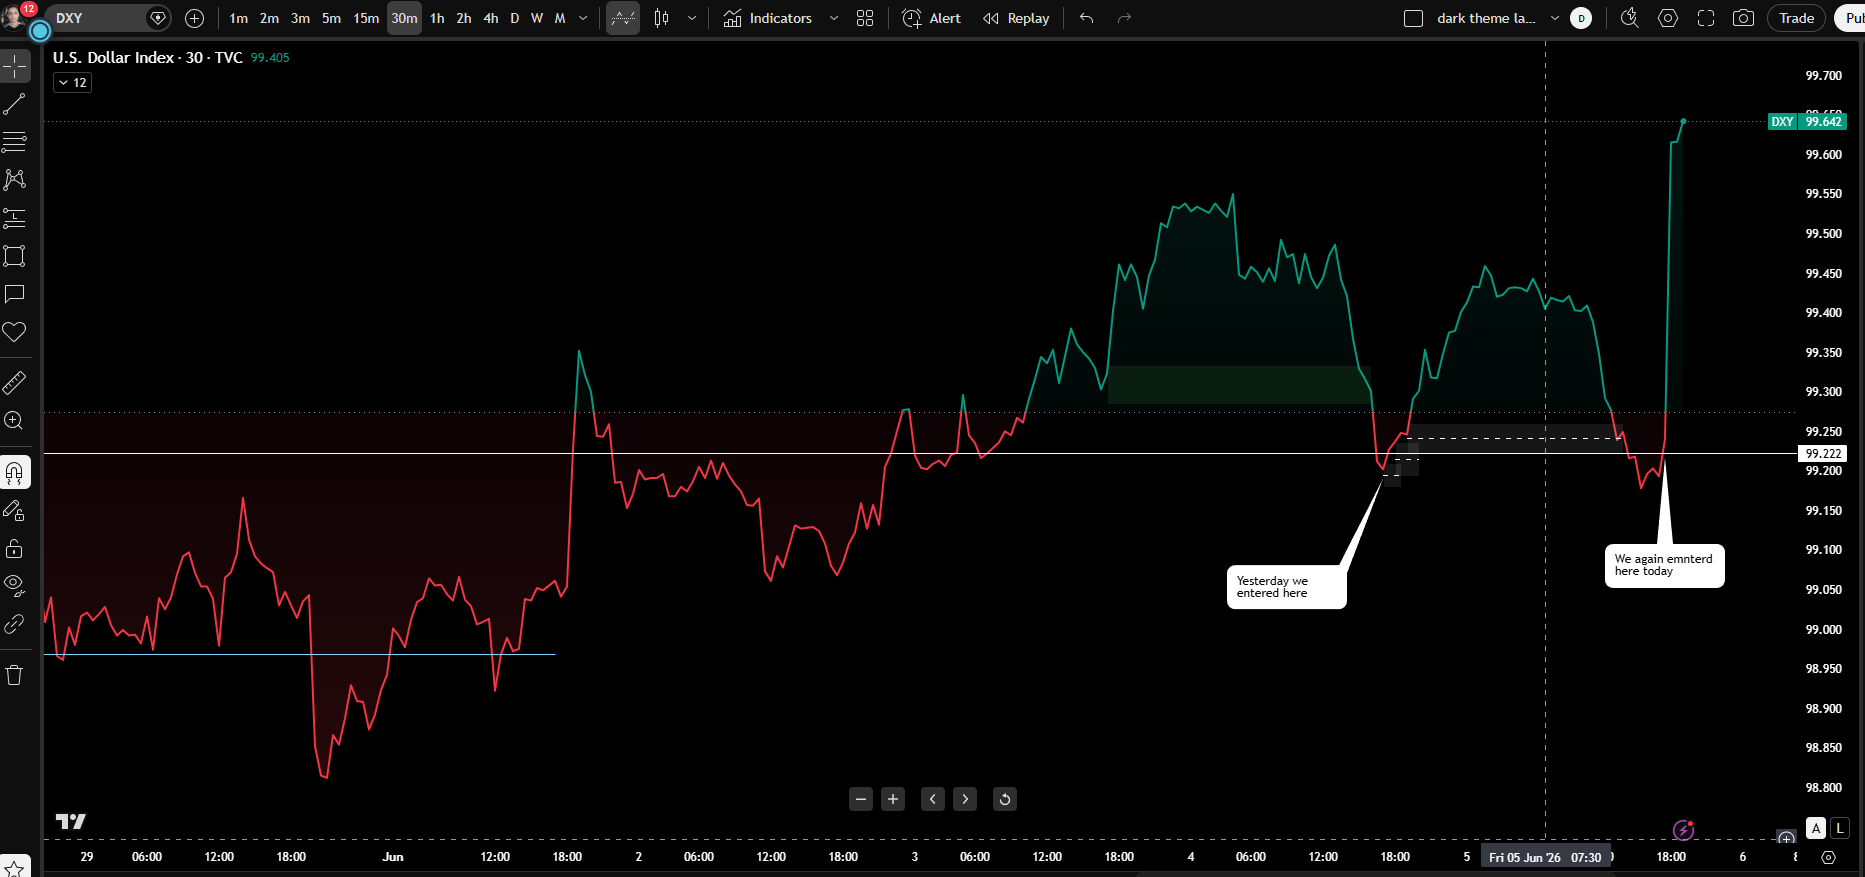Open the forecasting and measurement tools

(15, 218)
